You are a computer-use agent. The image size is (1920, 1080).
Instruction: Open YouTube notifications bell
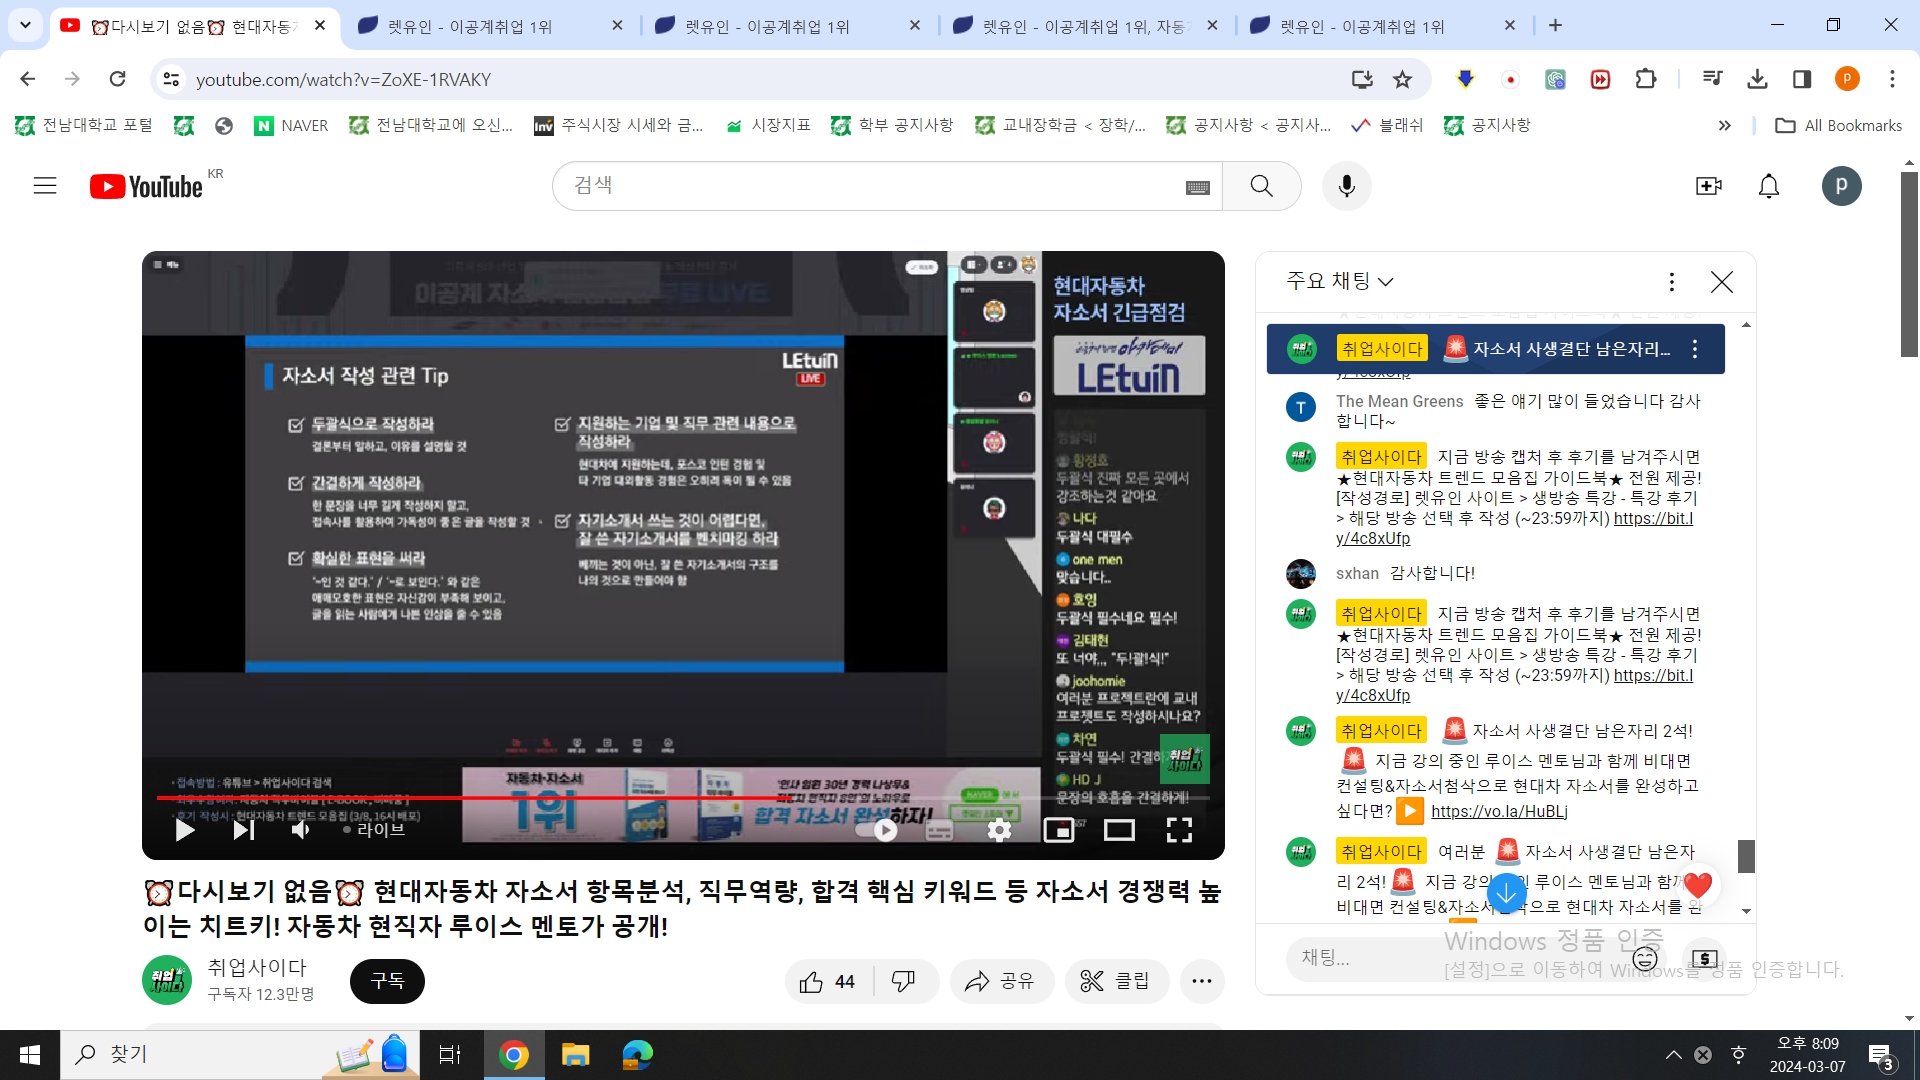[x=1768, y=186]
